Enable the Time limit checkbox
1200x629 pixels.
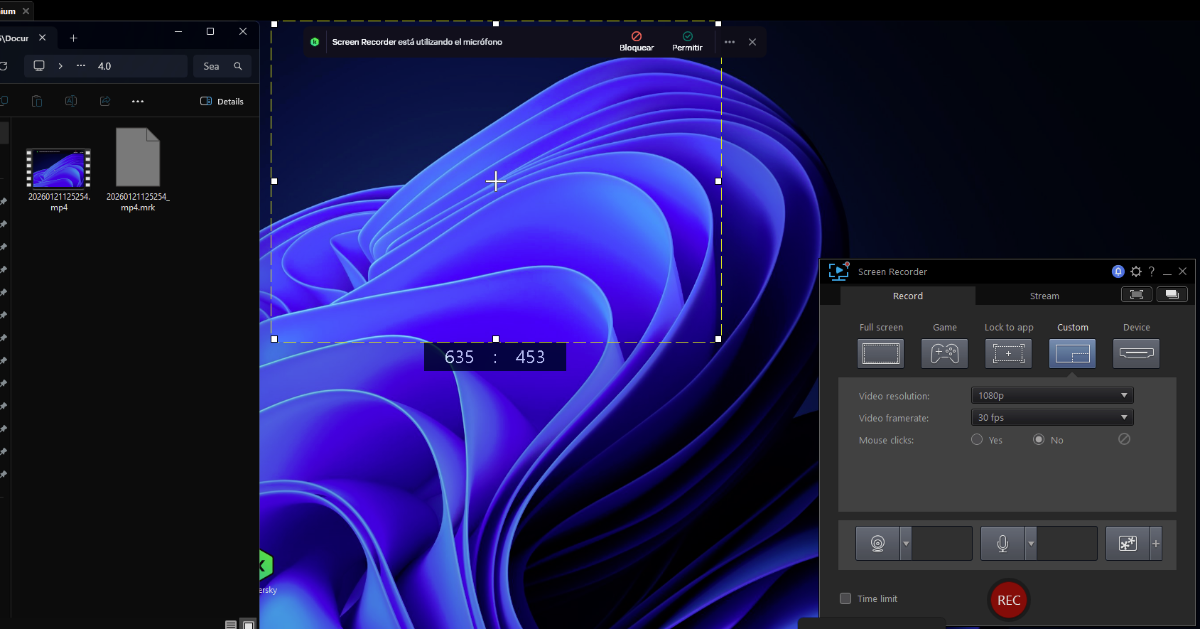846,599
